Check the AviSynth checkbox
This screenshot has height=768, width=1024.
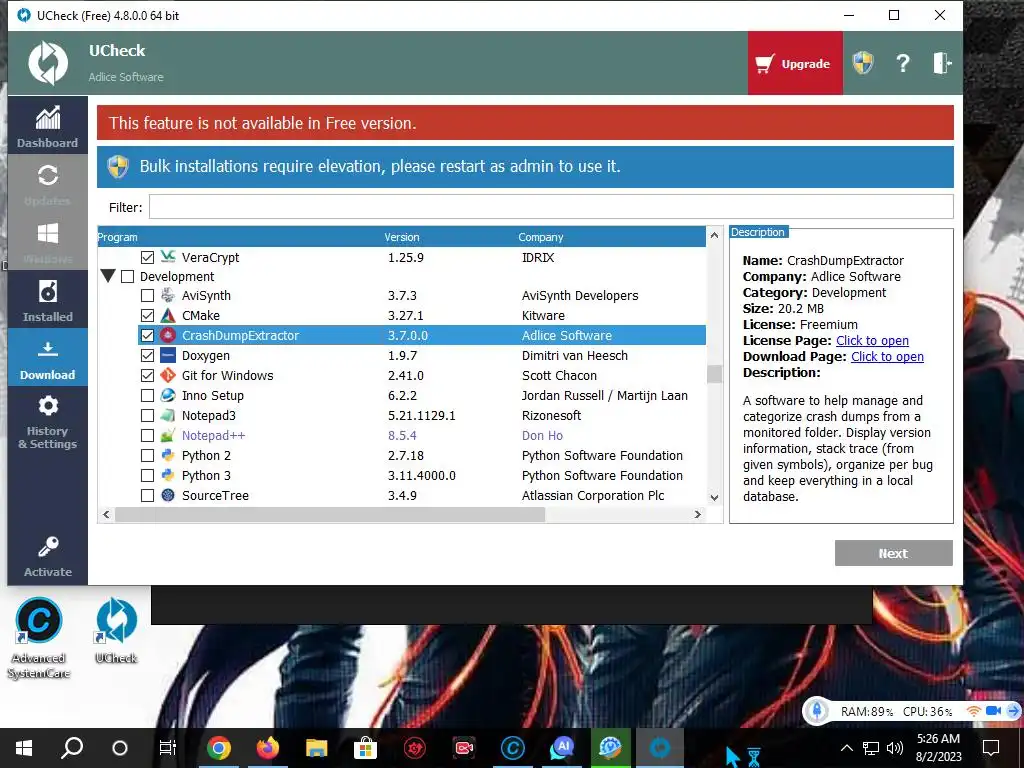(148, 296)
